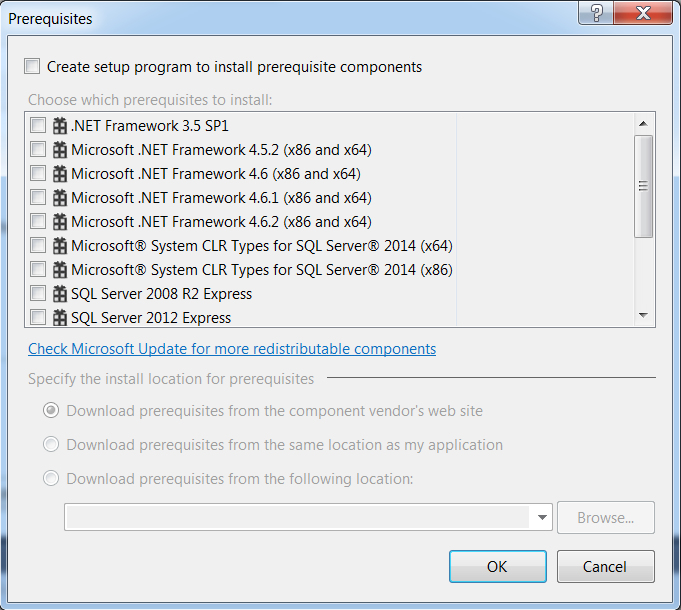
Task: Open help with the question mark button
Action: tap(596, 13)
